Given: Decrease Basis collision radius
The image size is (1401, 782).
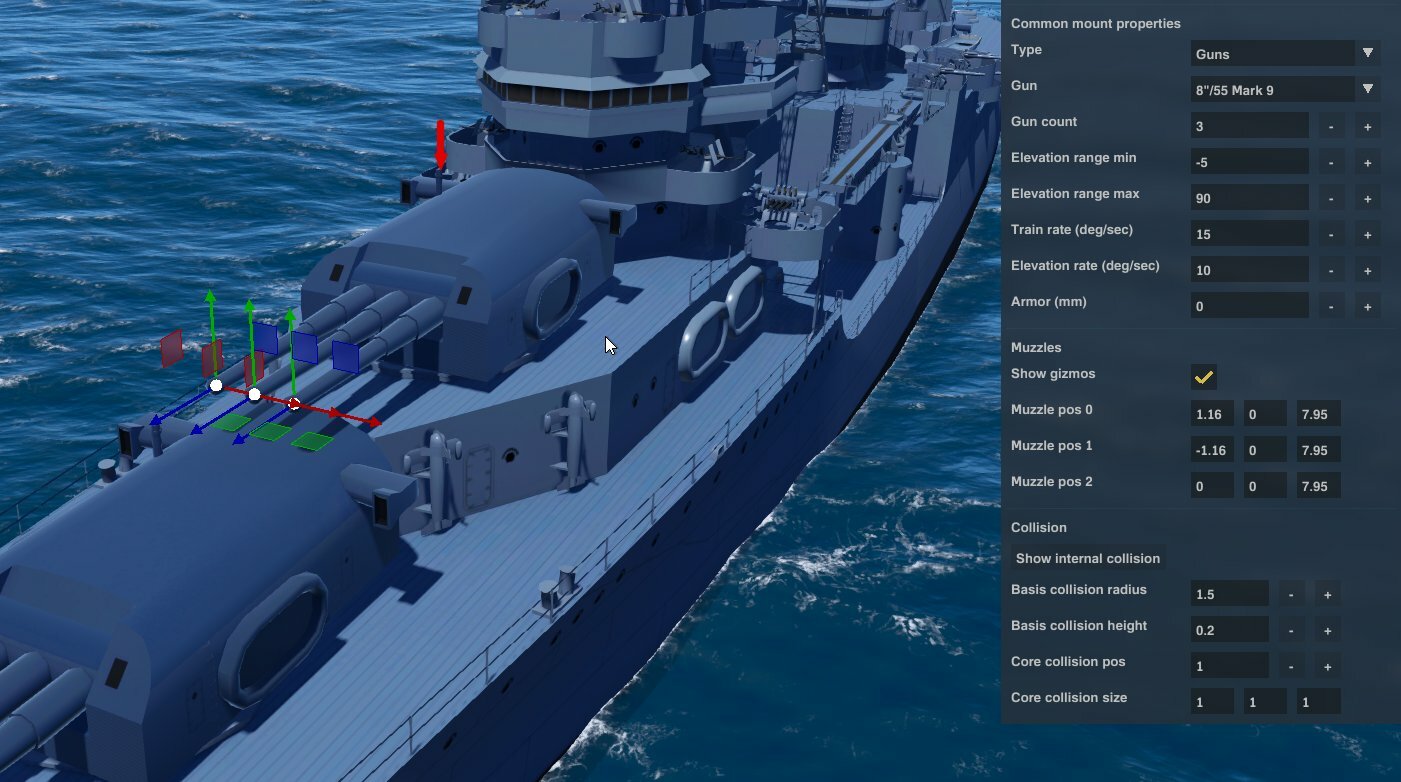Looking at the screenshot, I should tap(1291, 594).
